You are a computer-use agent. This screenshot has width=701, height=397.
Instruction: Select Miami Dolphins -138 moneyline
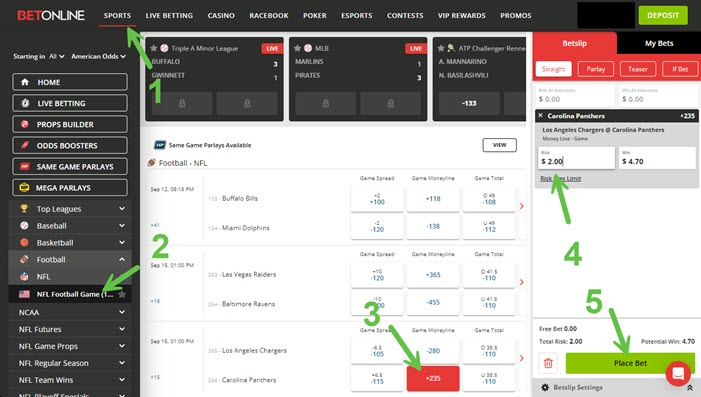[433, 226]
